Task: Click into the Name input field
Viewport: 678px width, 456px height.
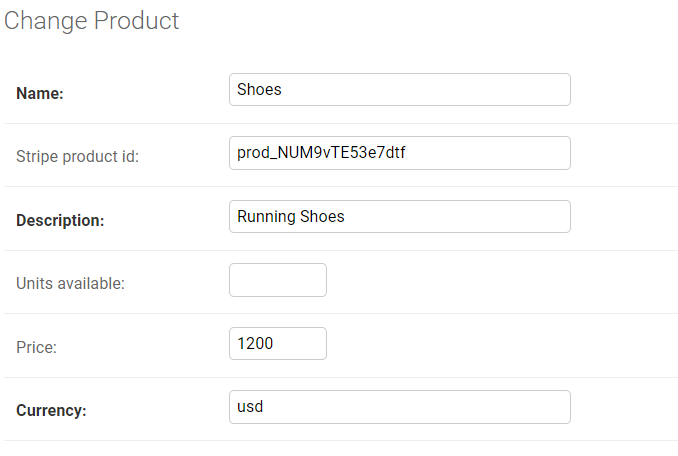Action: tap(400, 89)
